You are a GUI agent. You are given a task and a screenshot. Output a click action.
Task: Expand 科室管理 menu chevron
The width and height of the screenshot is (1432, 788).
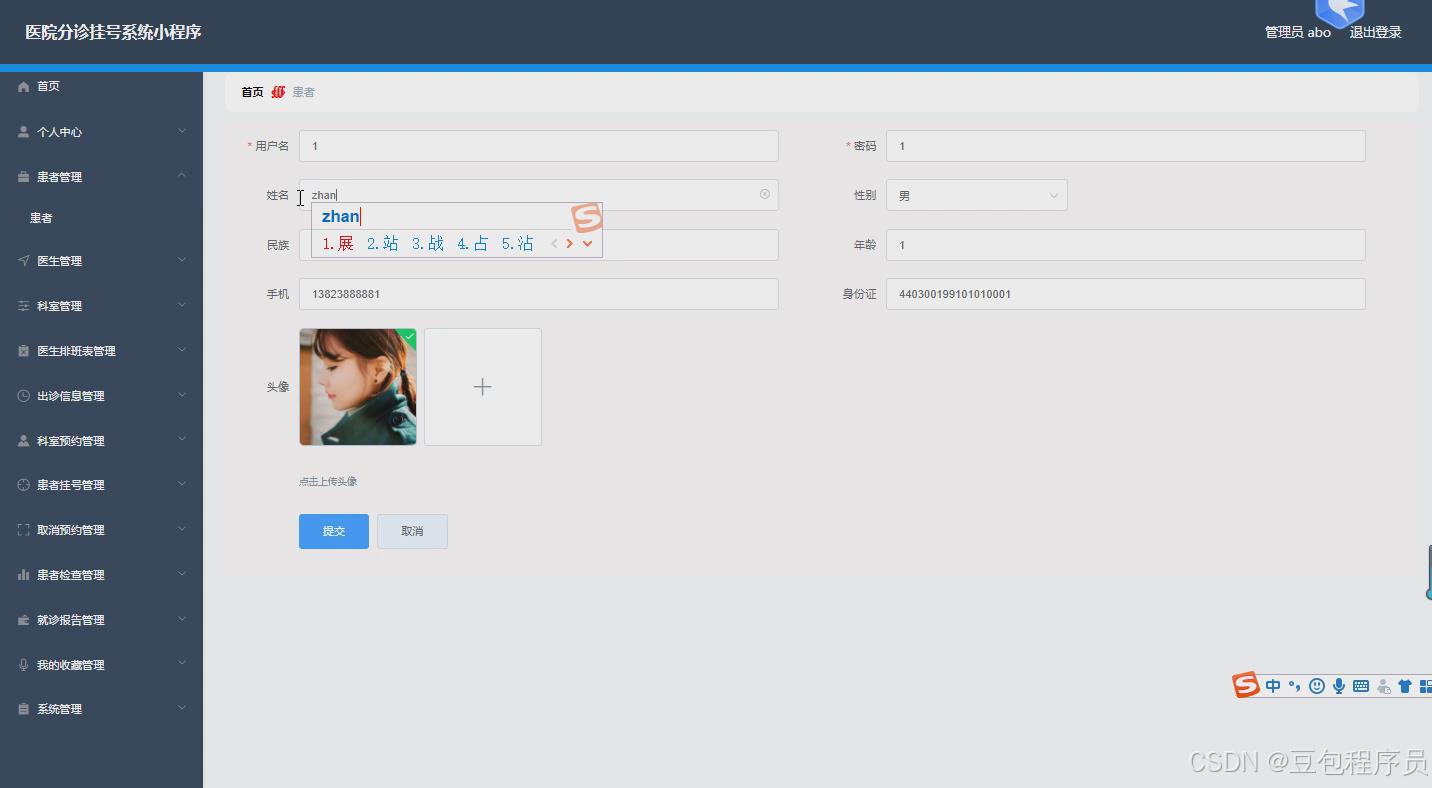click(182, 305)
